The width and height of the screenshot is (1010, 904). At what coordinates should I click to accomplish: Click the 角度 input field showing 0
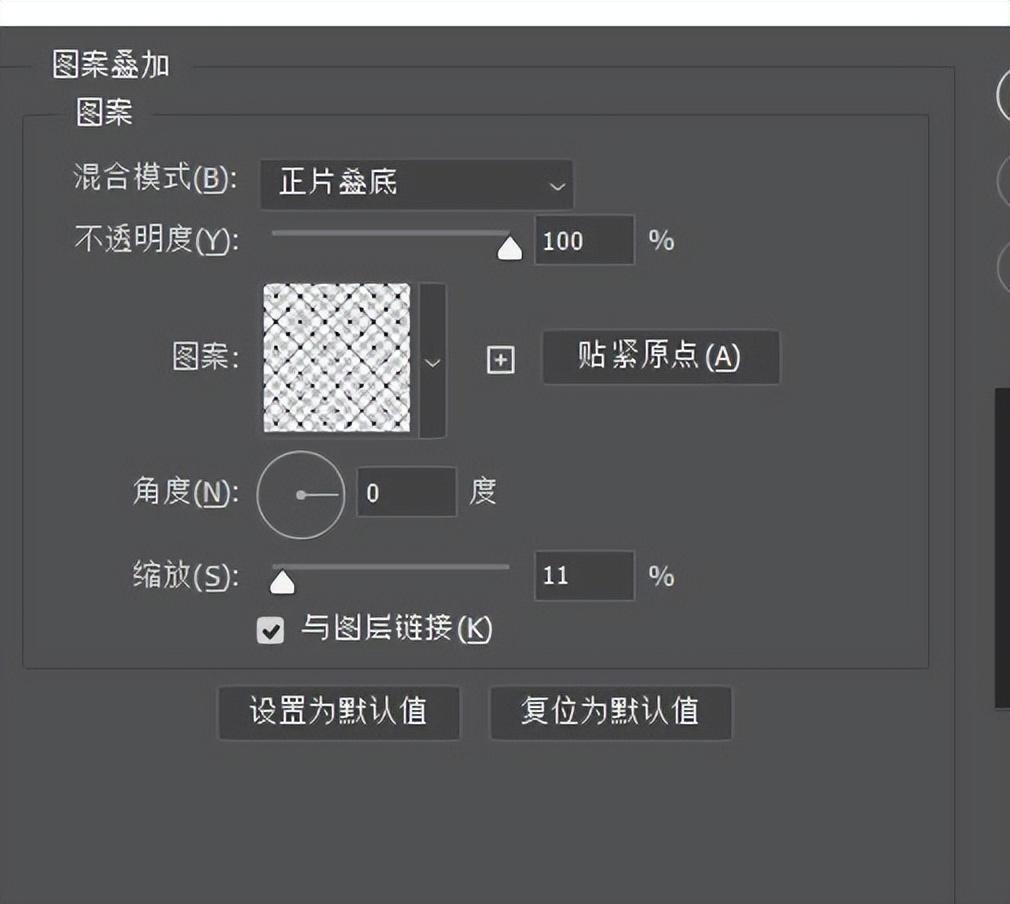406,493
